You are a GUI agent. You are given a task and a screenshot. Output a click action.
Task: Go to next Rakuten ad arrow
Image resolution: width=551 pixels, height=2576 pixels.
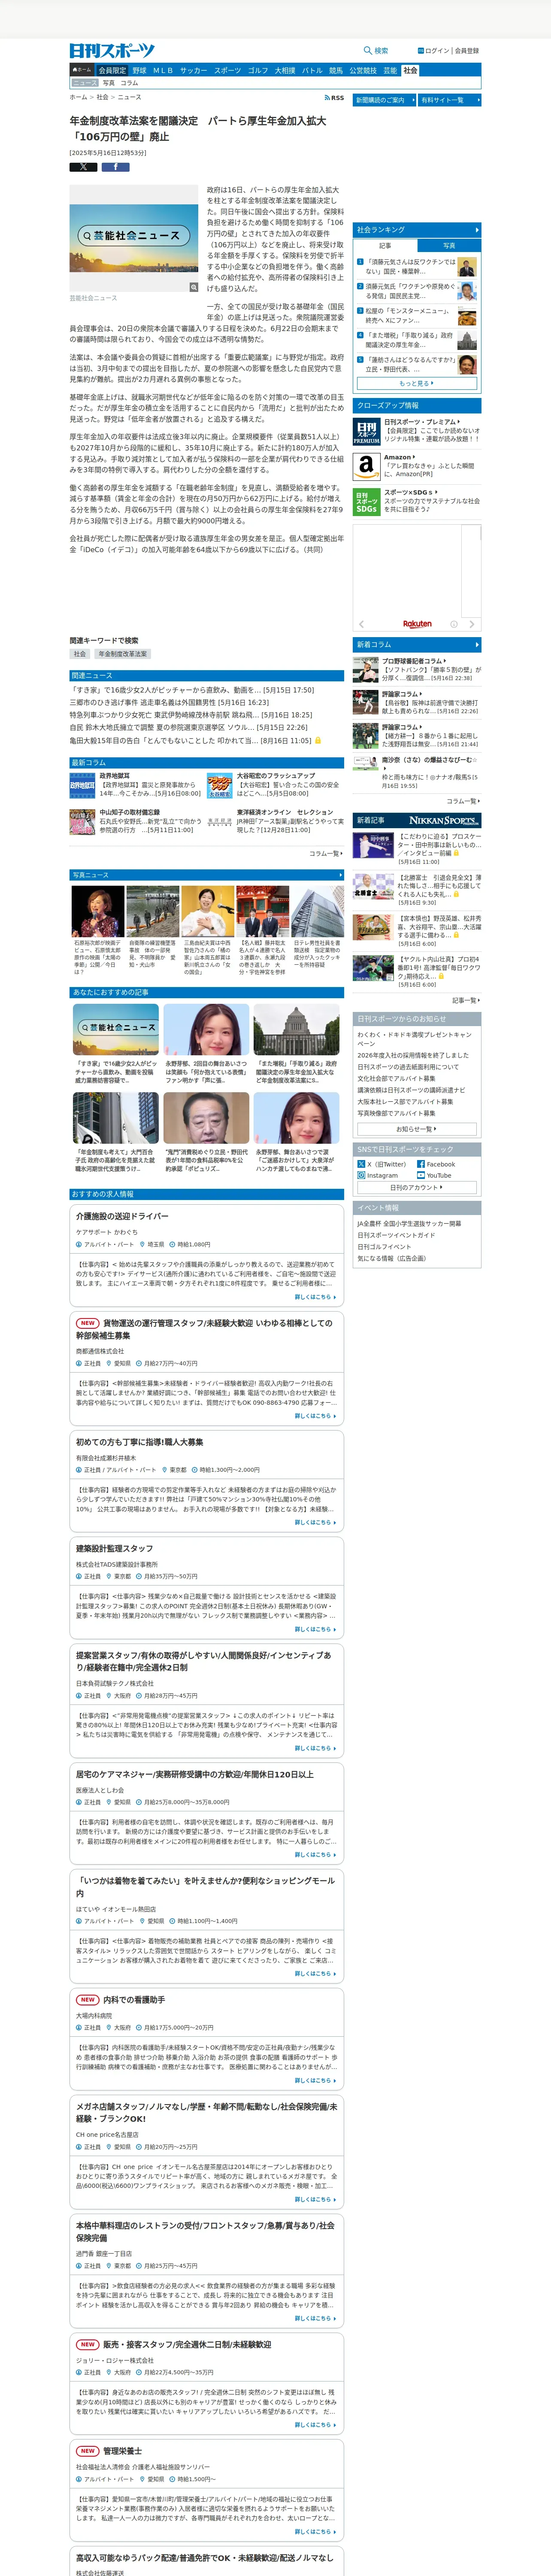(x=473, y=624)
